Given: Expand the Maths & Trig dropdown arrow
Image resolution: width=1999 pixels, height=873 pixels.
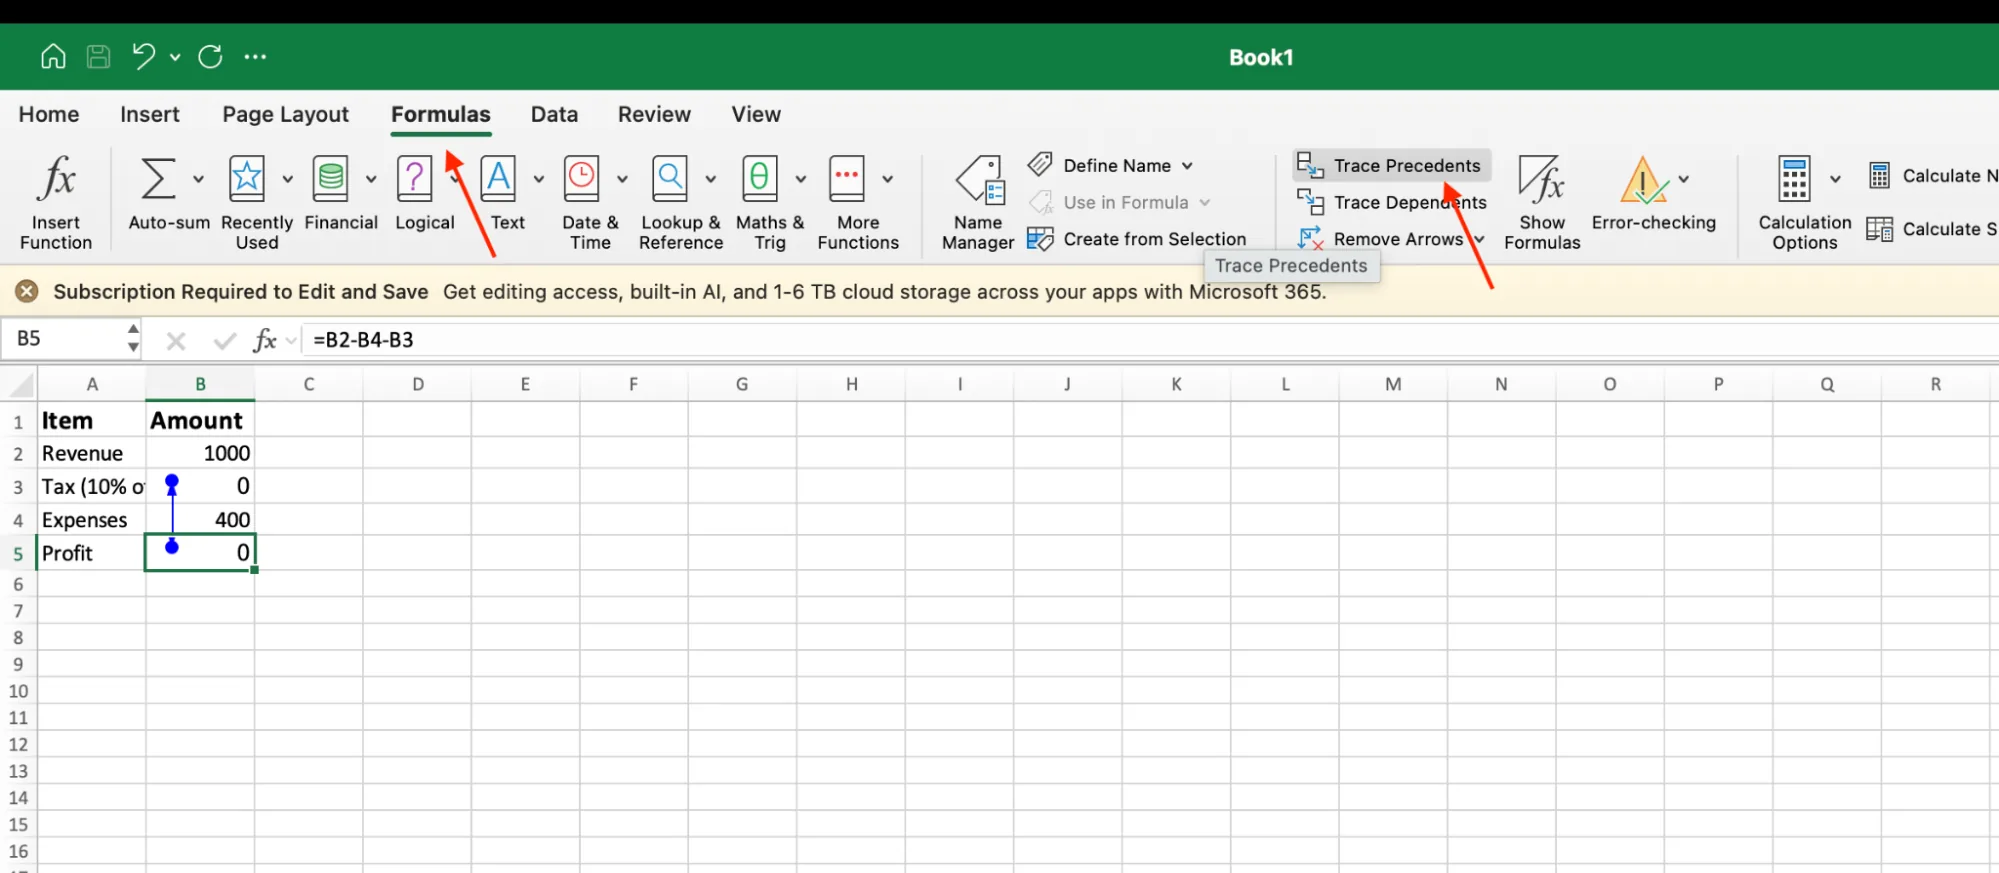Looking at the screenshot, I should pos(801,179).
